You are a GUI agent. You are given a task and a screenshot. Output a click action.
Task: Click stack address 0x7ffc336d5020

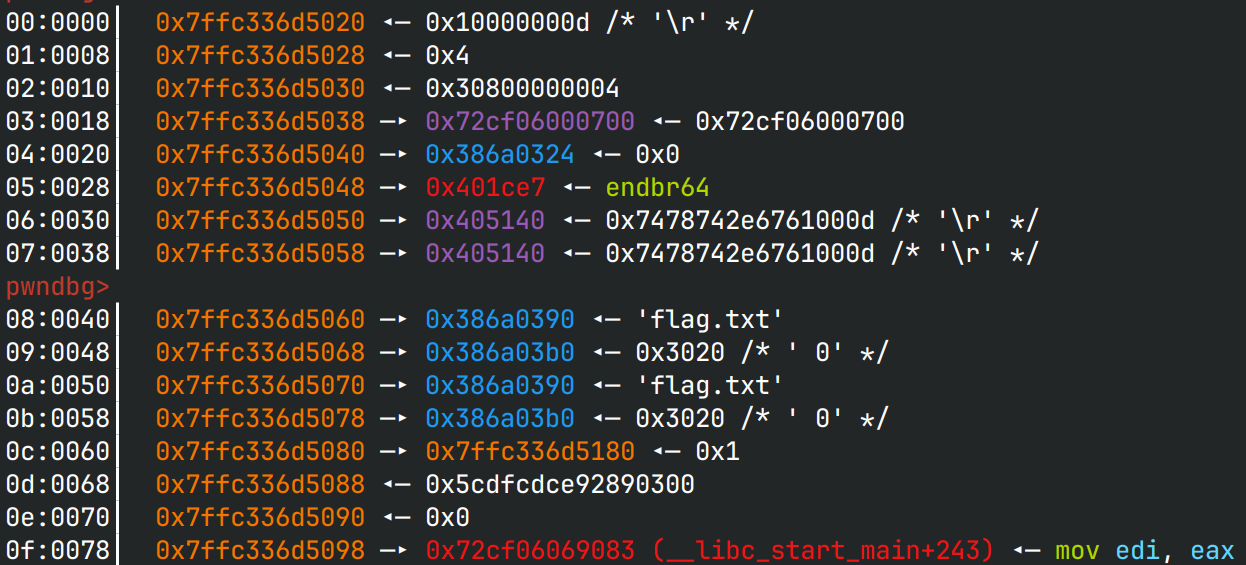(260, 22)
